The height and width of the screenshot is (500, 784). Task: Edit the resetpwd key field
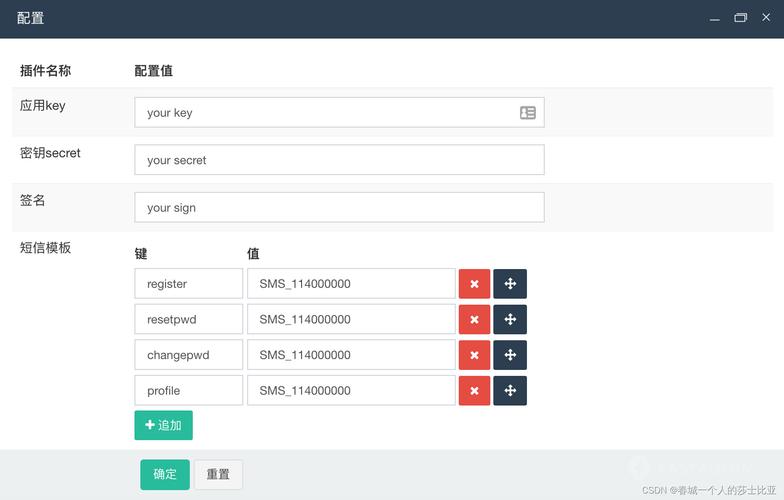[188, 319]
